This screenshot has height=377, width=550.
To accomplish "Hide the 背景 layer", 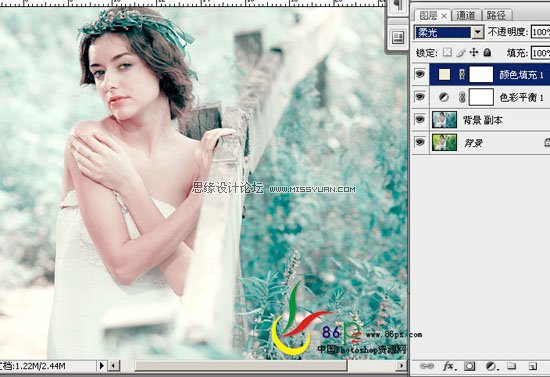I will pyautogui.click(x=420, y=142).
